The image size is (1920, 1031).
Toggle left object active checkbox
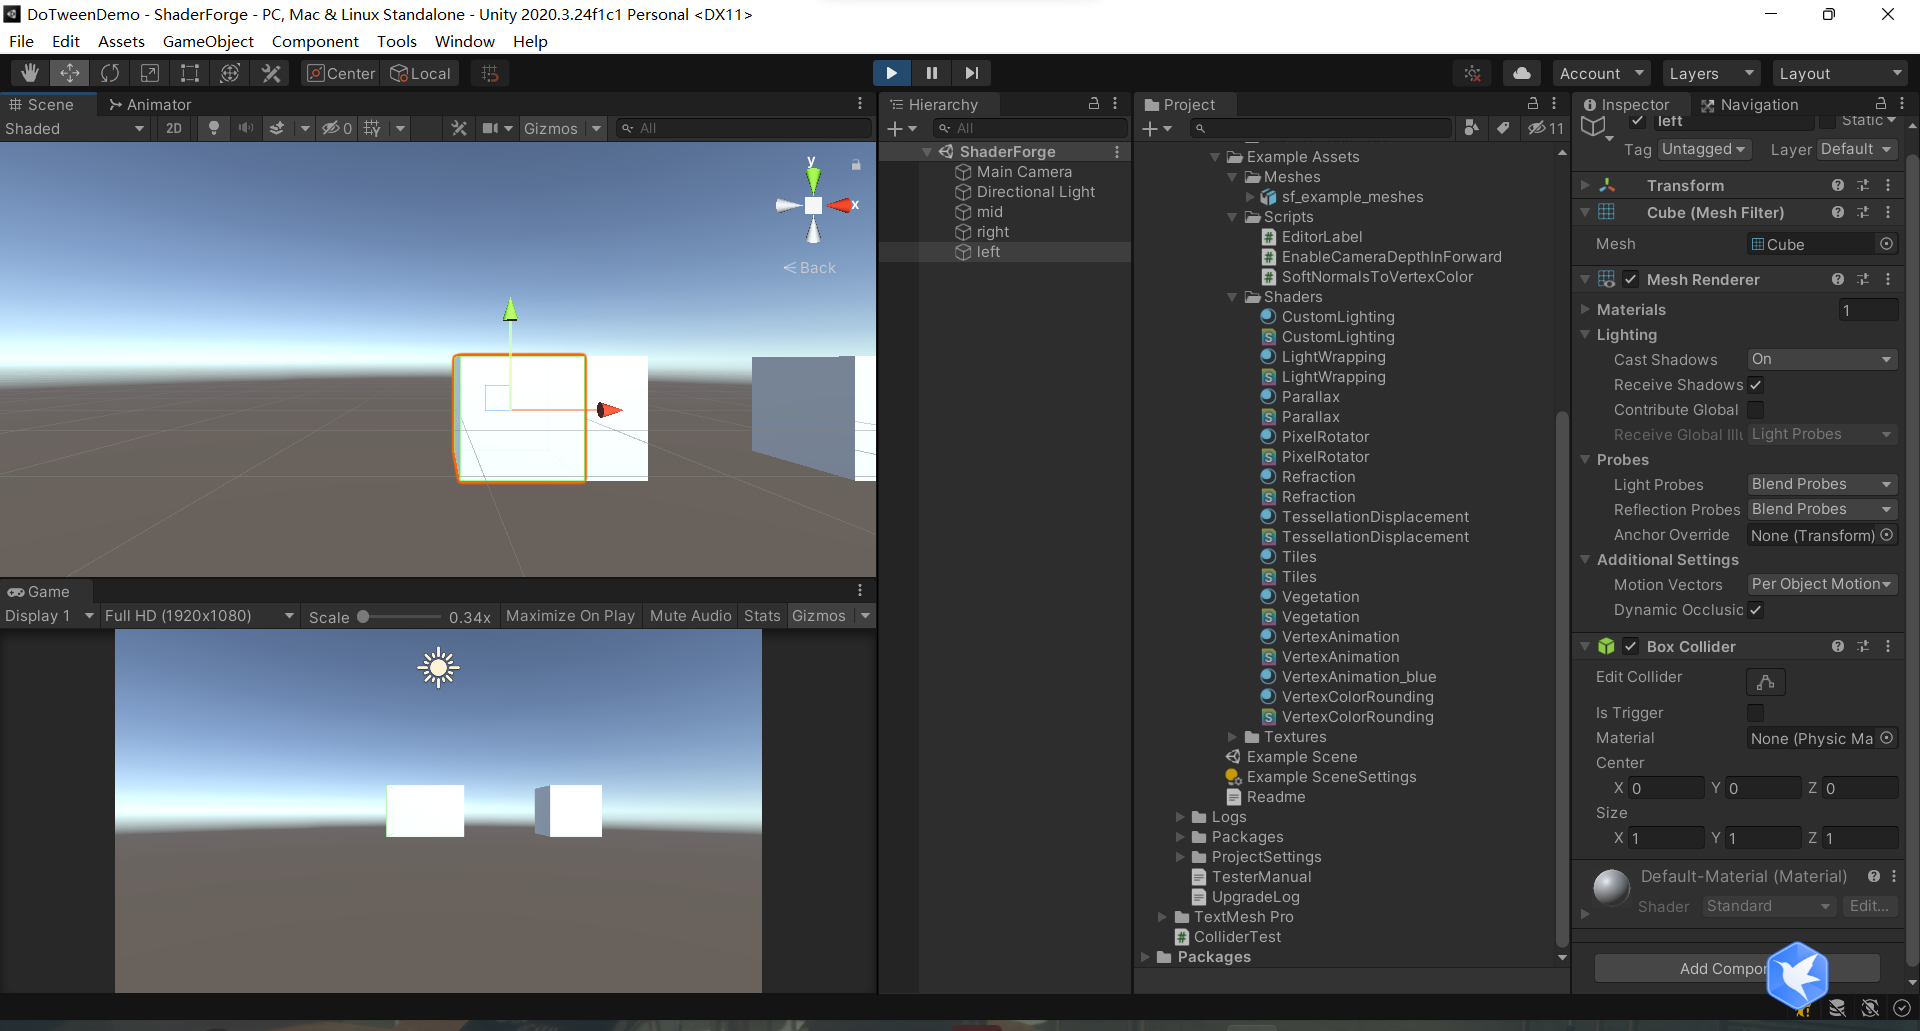coord(1637,121)
